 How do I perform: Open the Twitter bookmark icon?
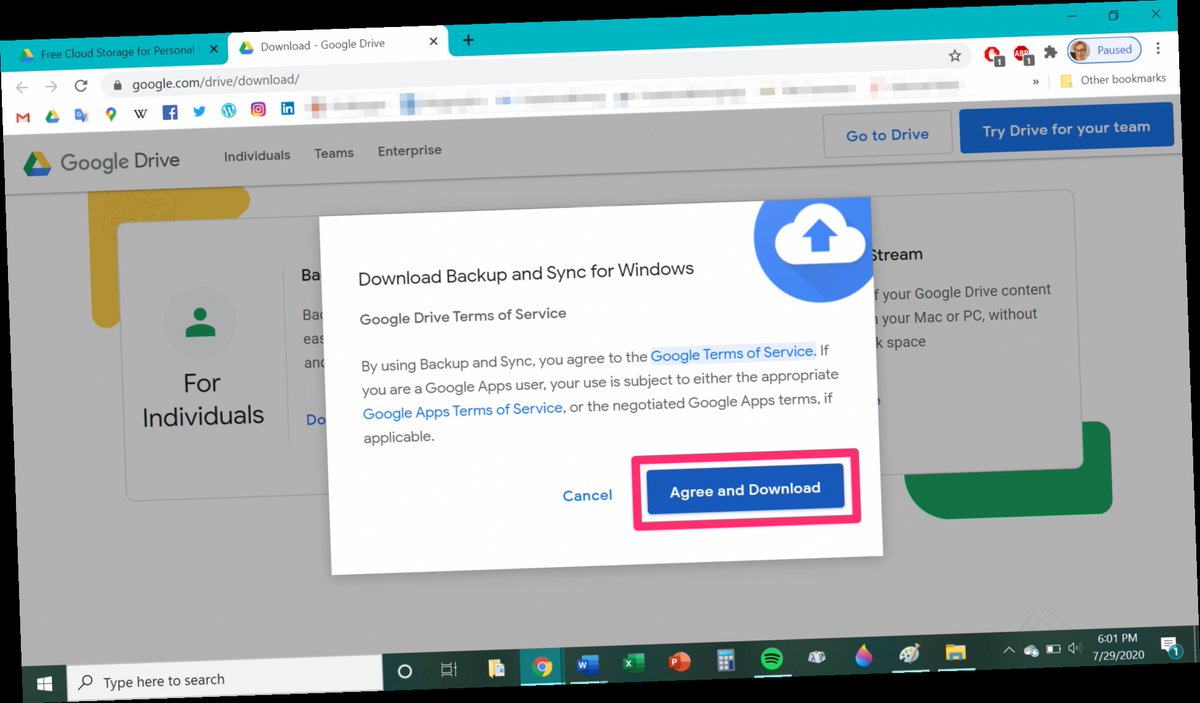click(x=199, y=111)
